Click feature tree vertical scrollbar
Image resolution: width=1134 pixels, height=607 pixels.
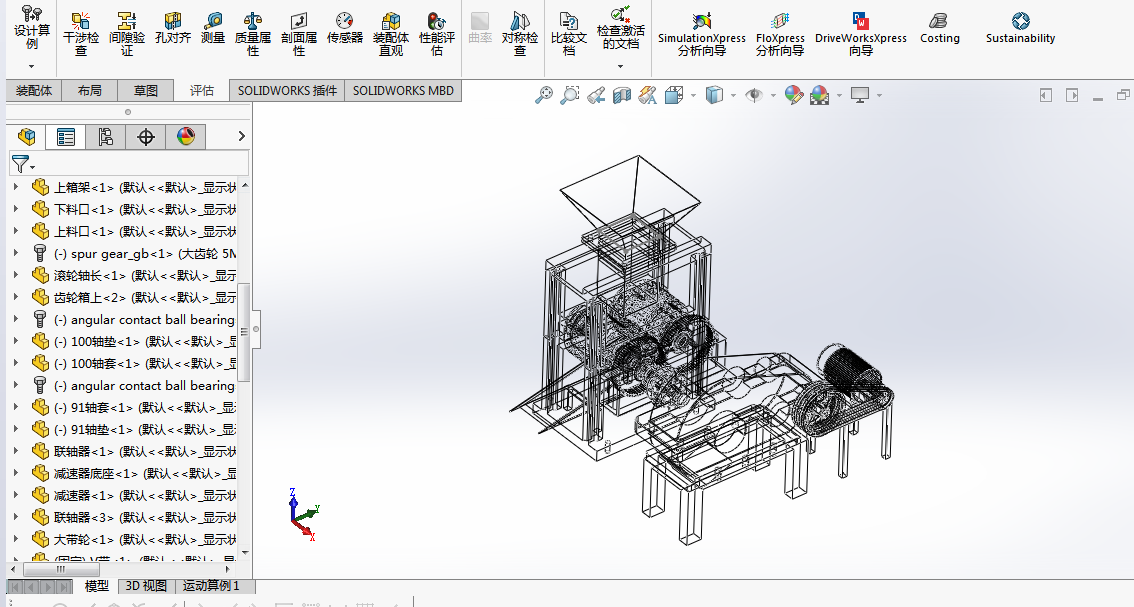pyautogui.click(x=244, y=333)
